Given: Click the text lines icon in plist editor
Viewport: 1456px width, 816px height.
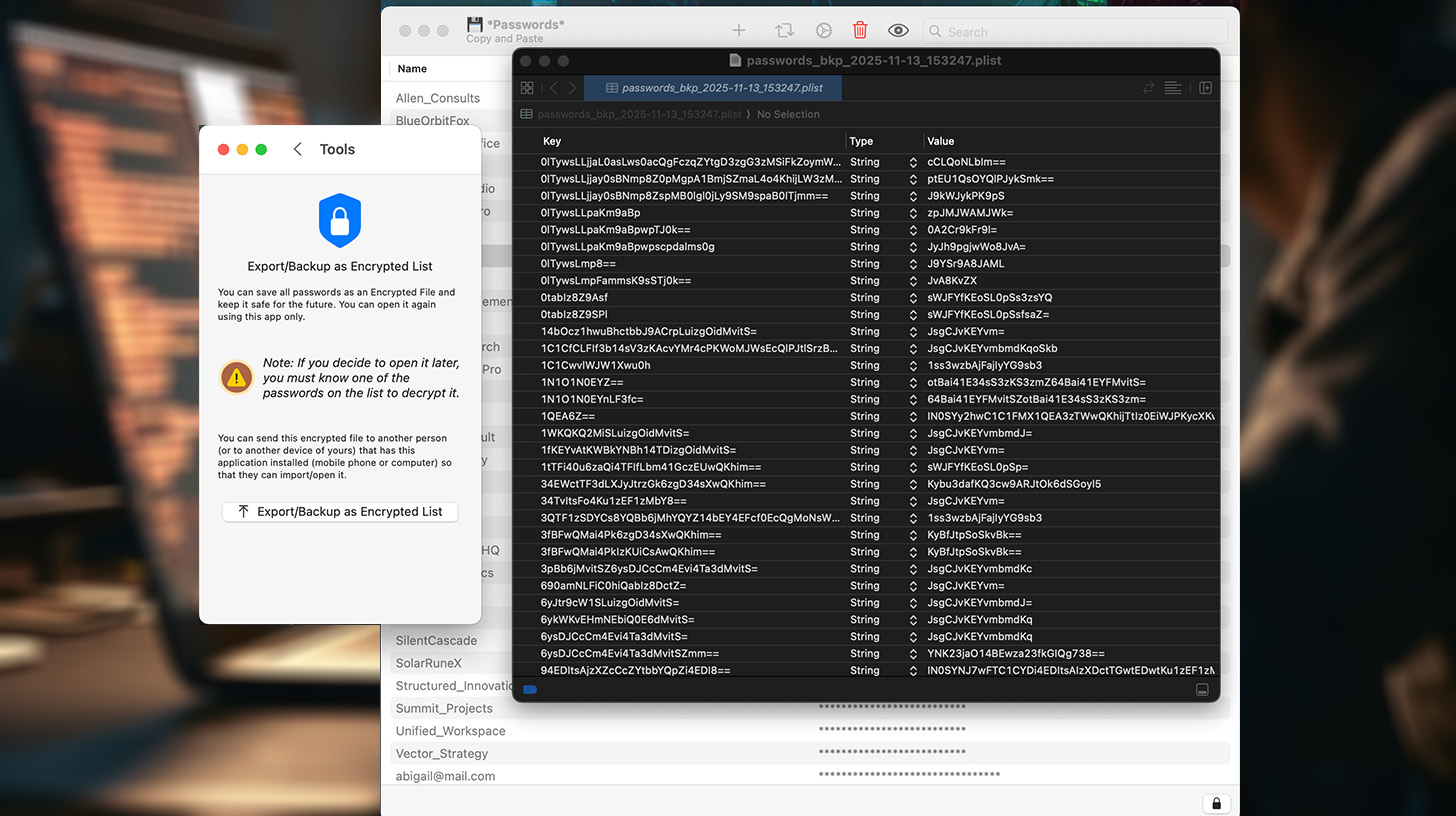Looking at the screenshot, I should (1173, 88).
